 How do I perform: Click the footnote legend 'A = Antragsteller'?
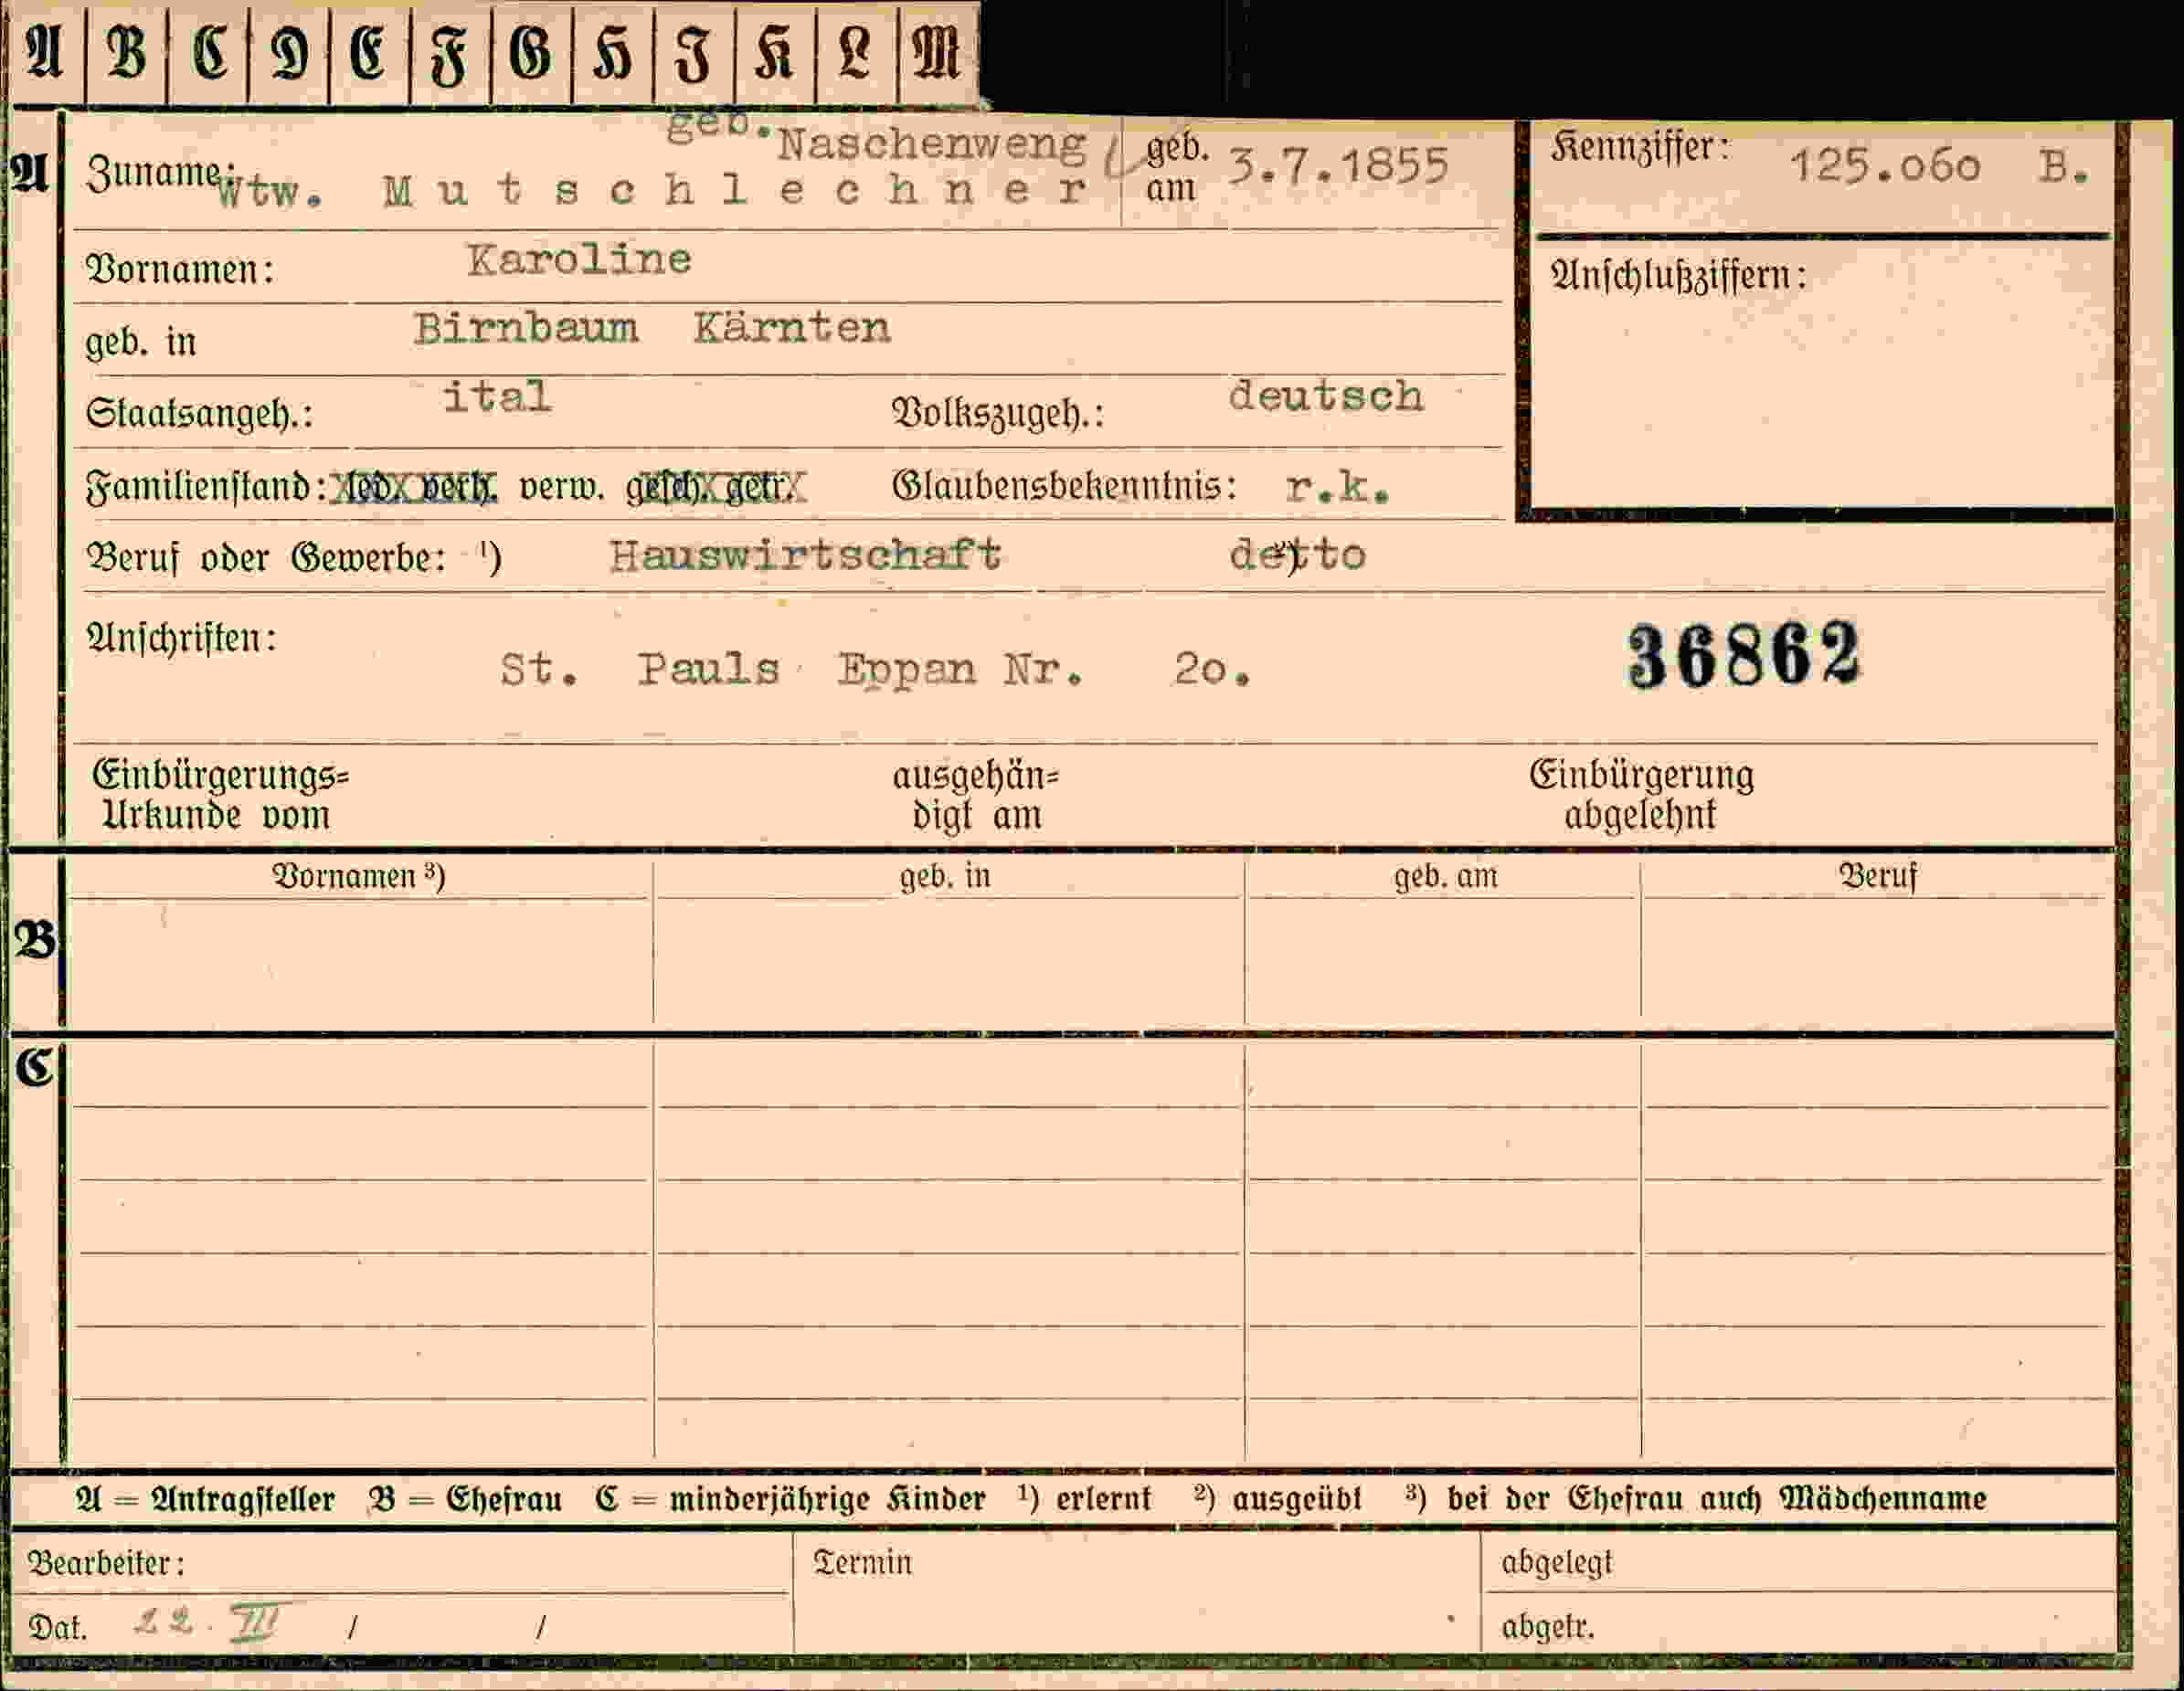pos(204,1499)
